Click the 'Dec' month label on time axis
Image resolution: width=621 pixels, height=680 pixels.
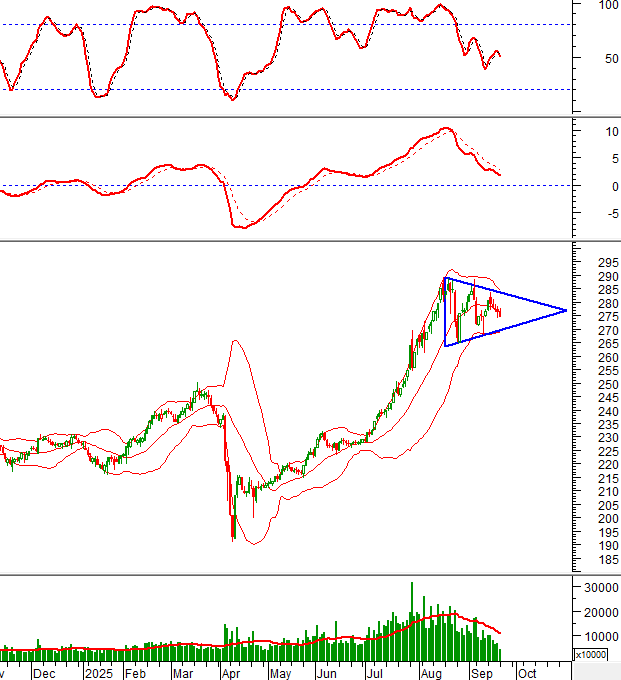pos(43,673)
